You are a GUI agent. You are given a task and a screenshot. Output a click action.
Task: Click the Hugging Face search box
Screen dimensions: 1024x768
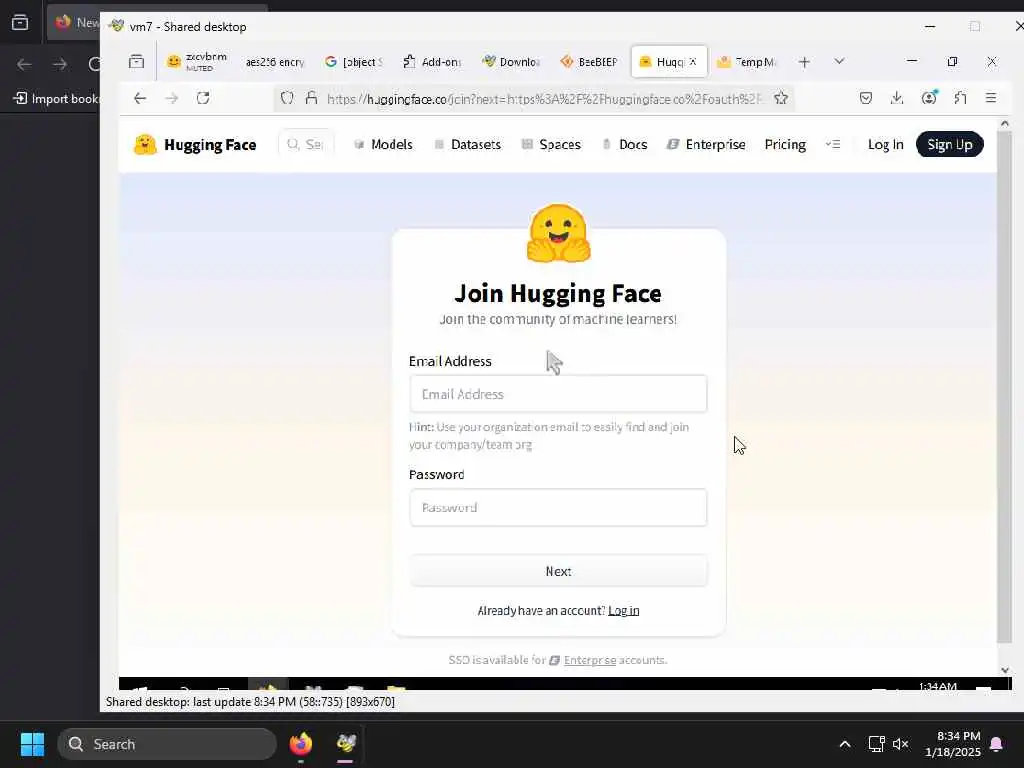pyautogui.click(x=306, y=144)
